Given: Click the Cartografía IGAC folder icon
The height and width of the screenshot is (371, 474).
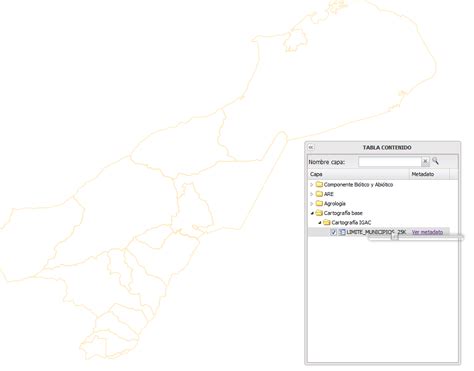Looking at the screenshot, I should click(x=327, y=222).
